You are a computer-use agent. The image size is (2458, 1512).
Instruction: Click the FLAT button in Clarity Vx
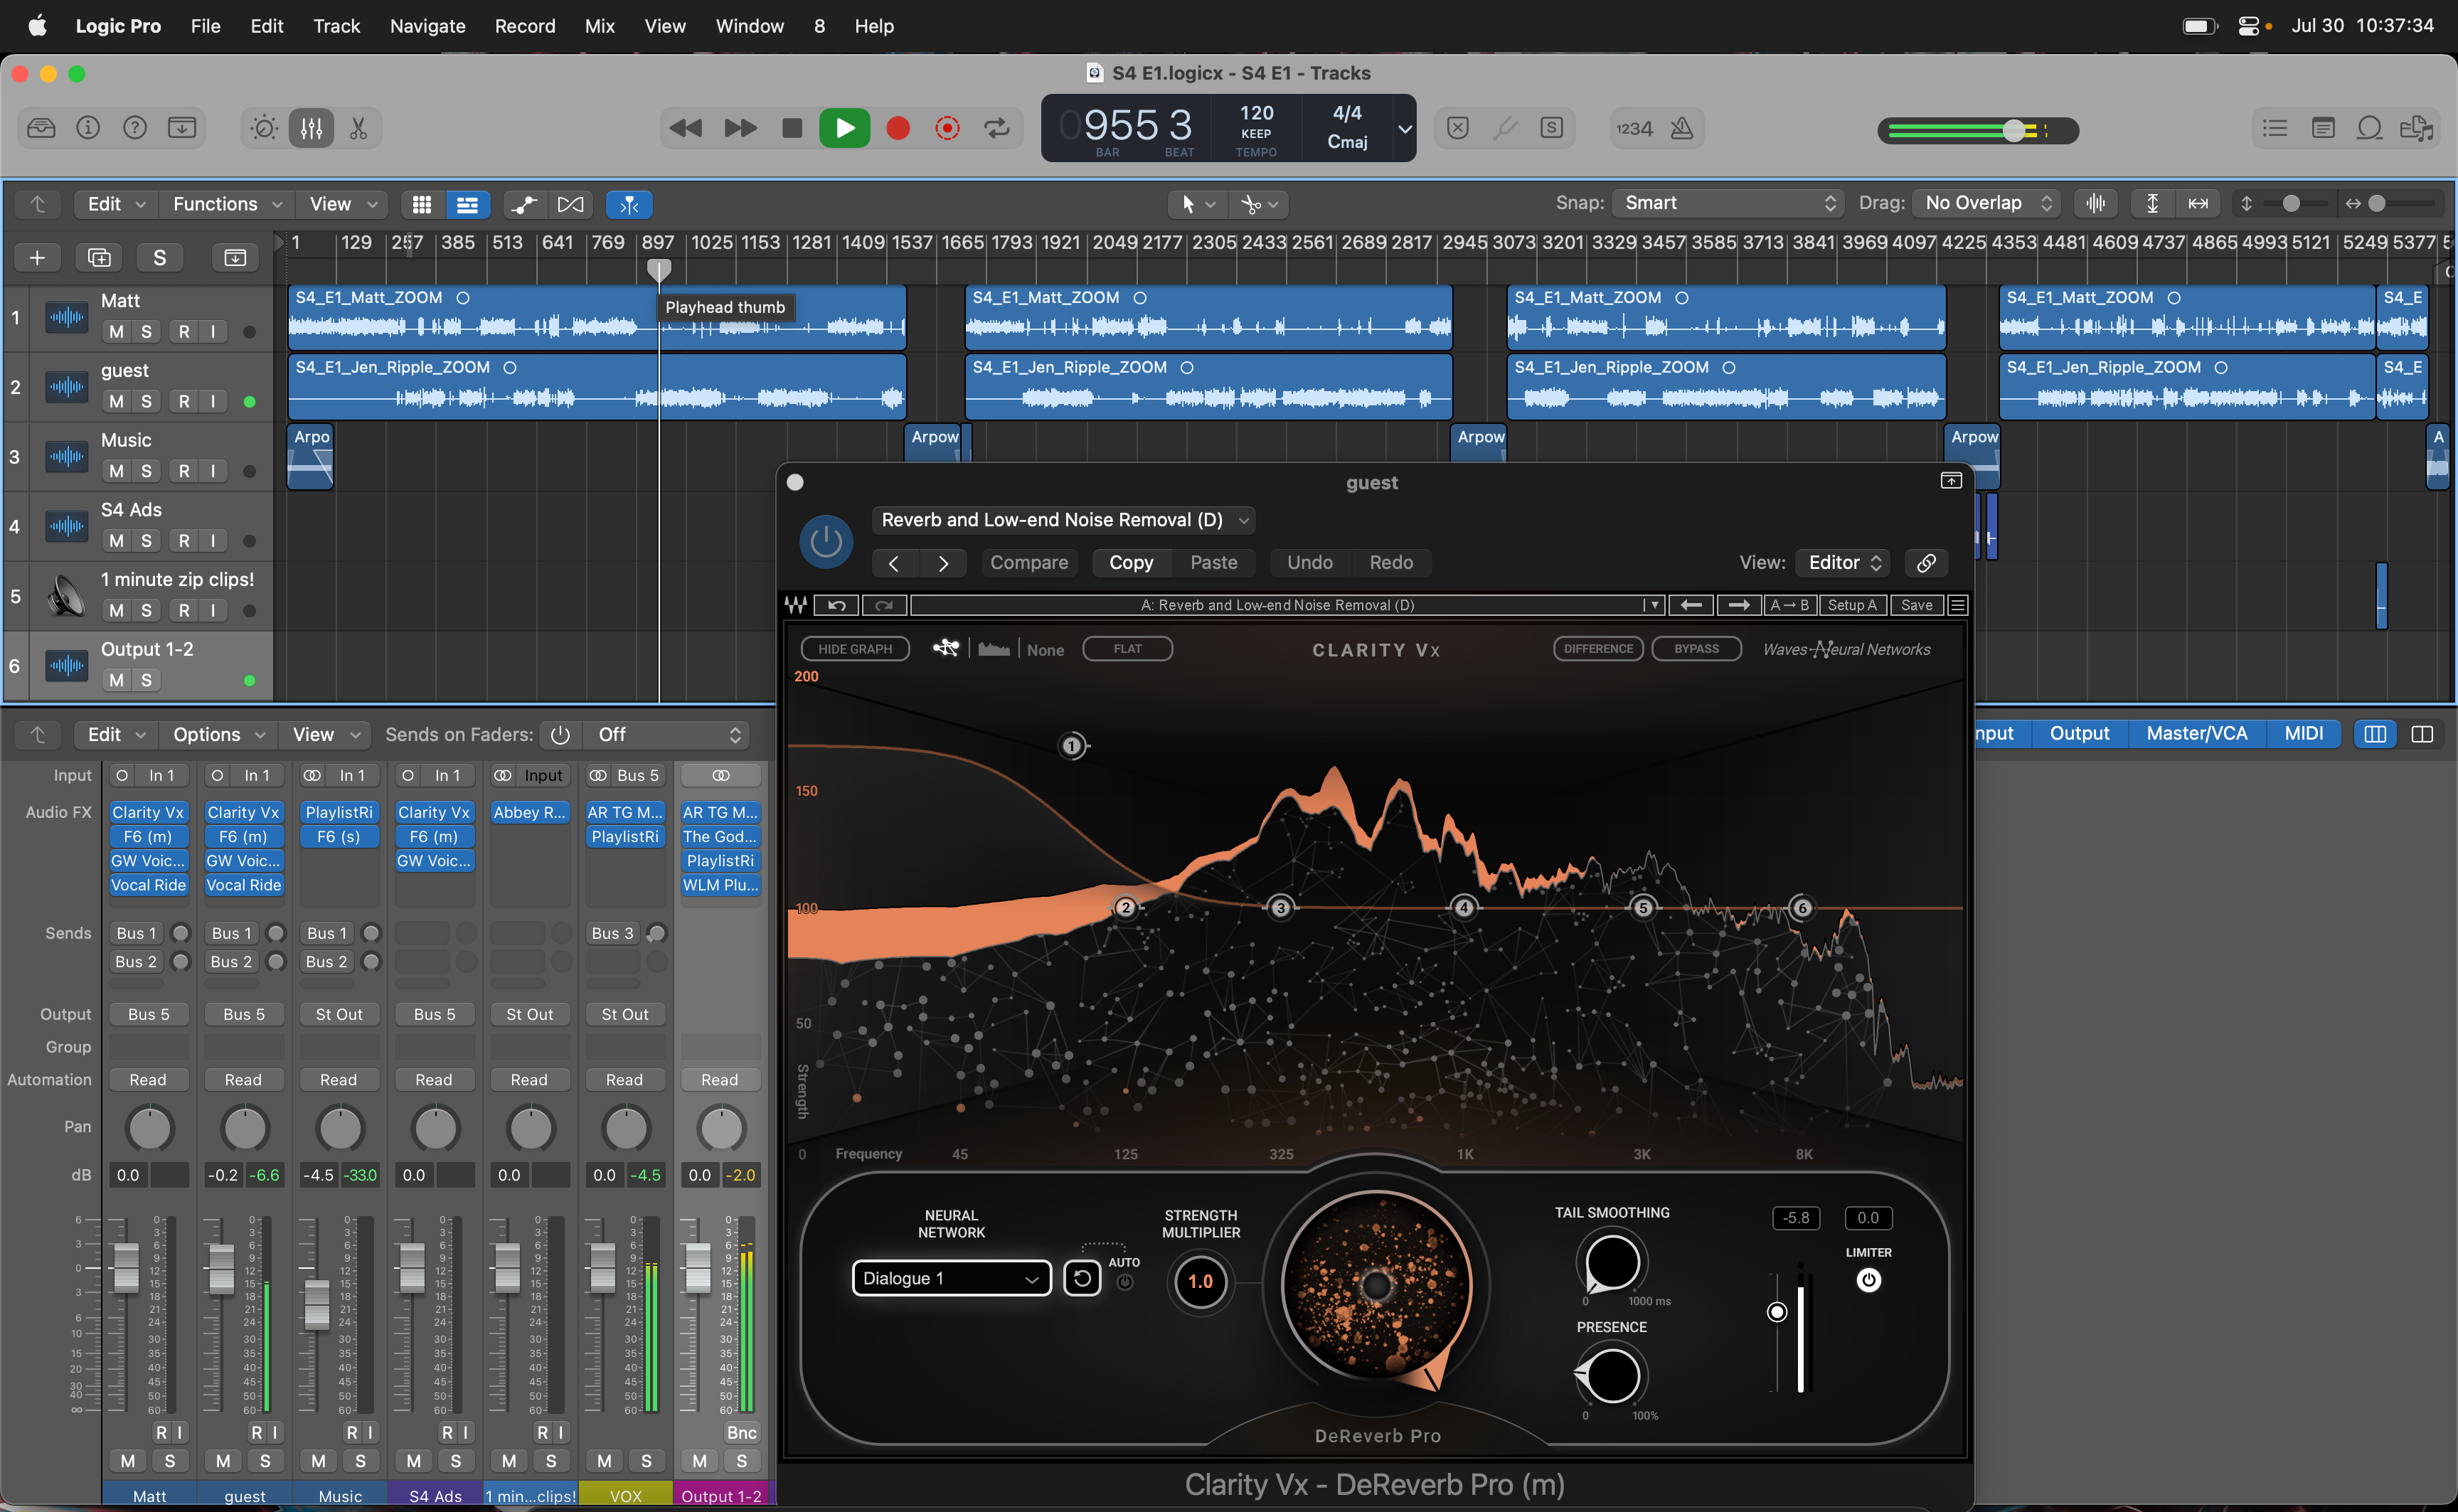coord(1127,649)
